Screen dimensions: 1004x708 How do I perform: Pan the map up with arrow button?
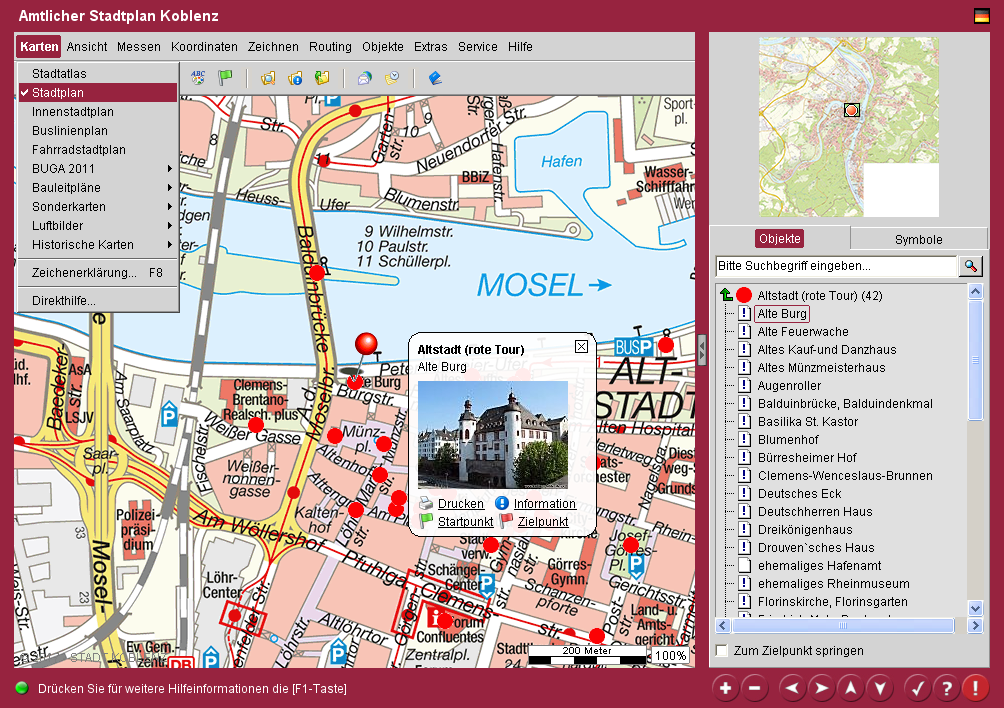pyautogui.click(x=850, y=688)
